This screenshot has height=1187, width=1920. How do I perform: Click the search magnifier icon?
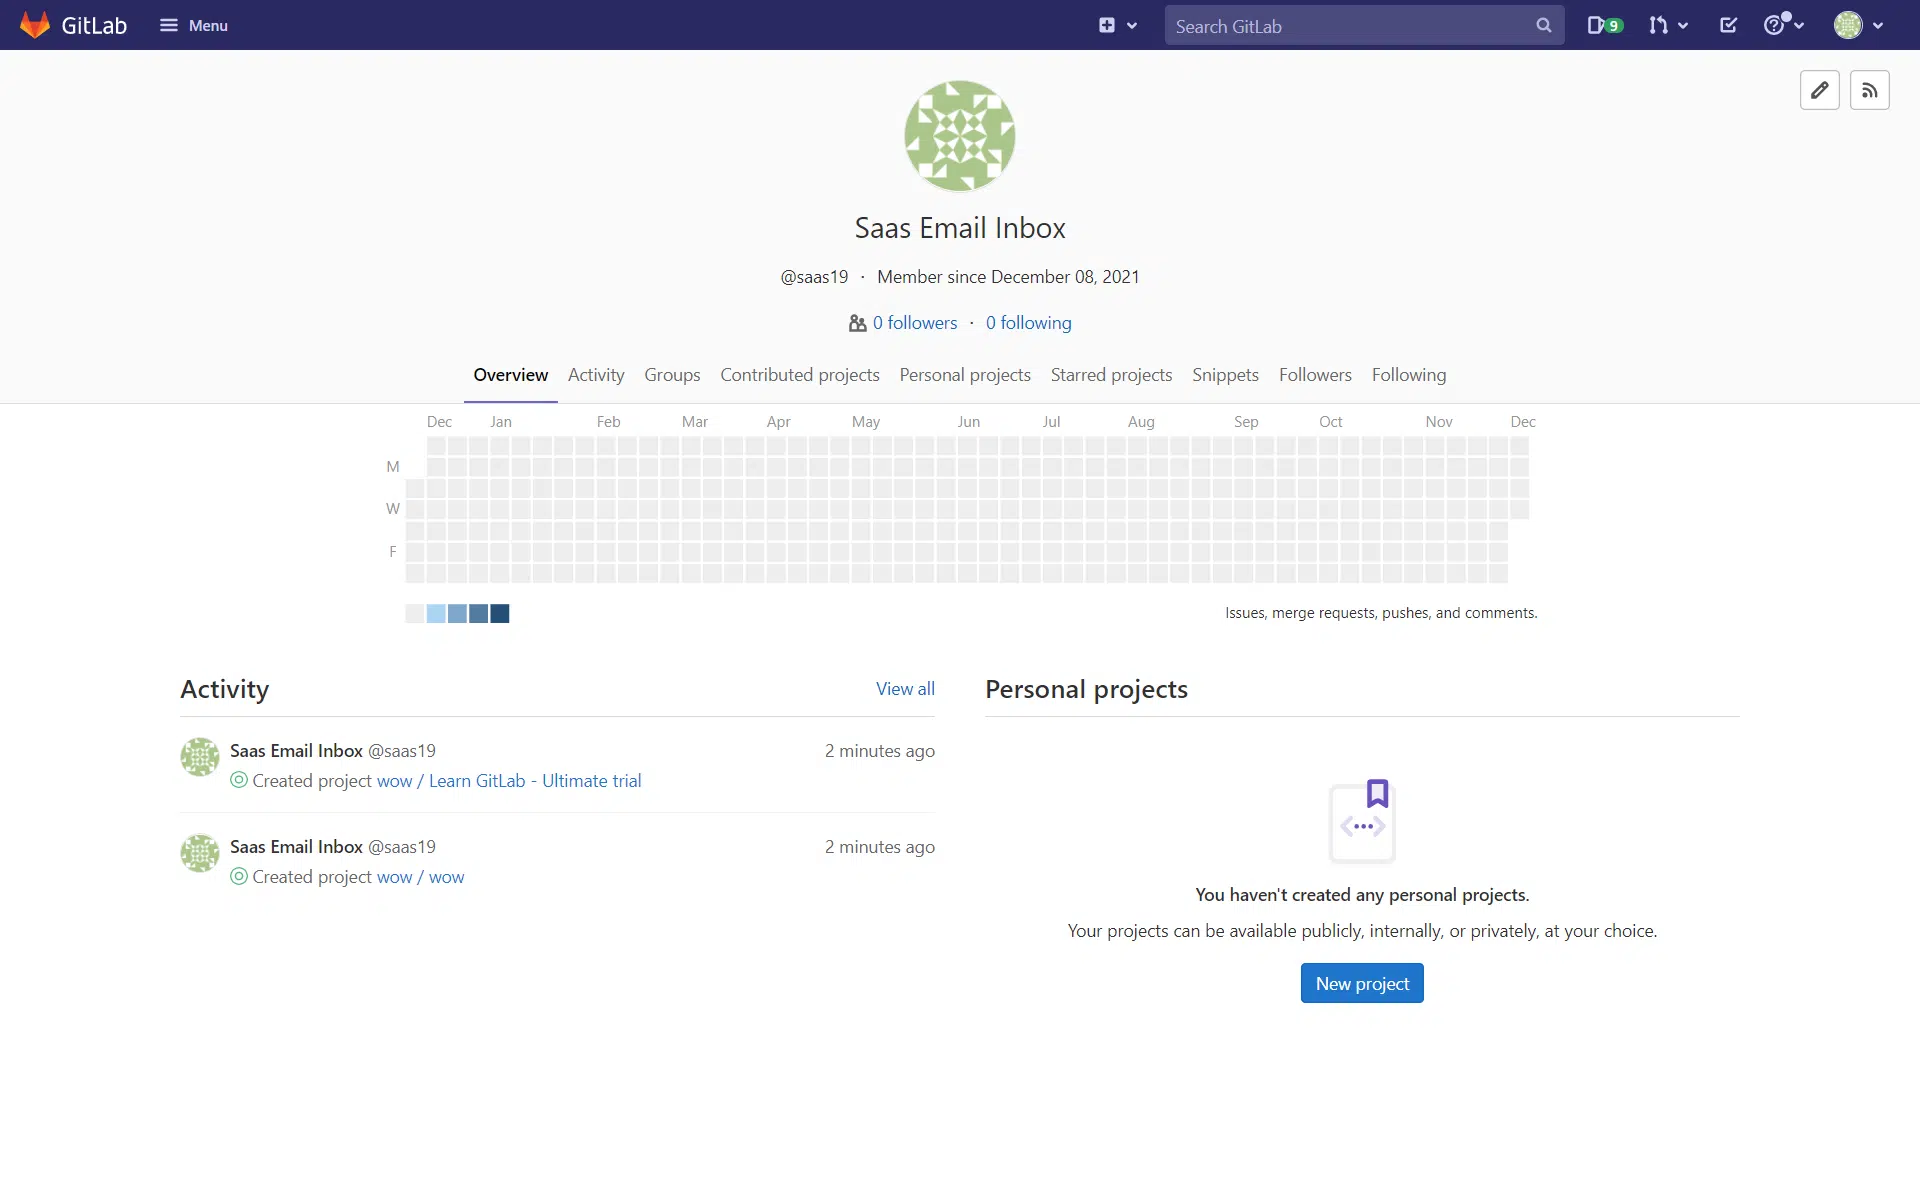click(x=1543, y=26)
